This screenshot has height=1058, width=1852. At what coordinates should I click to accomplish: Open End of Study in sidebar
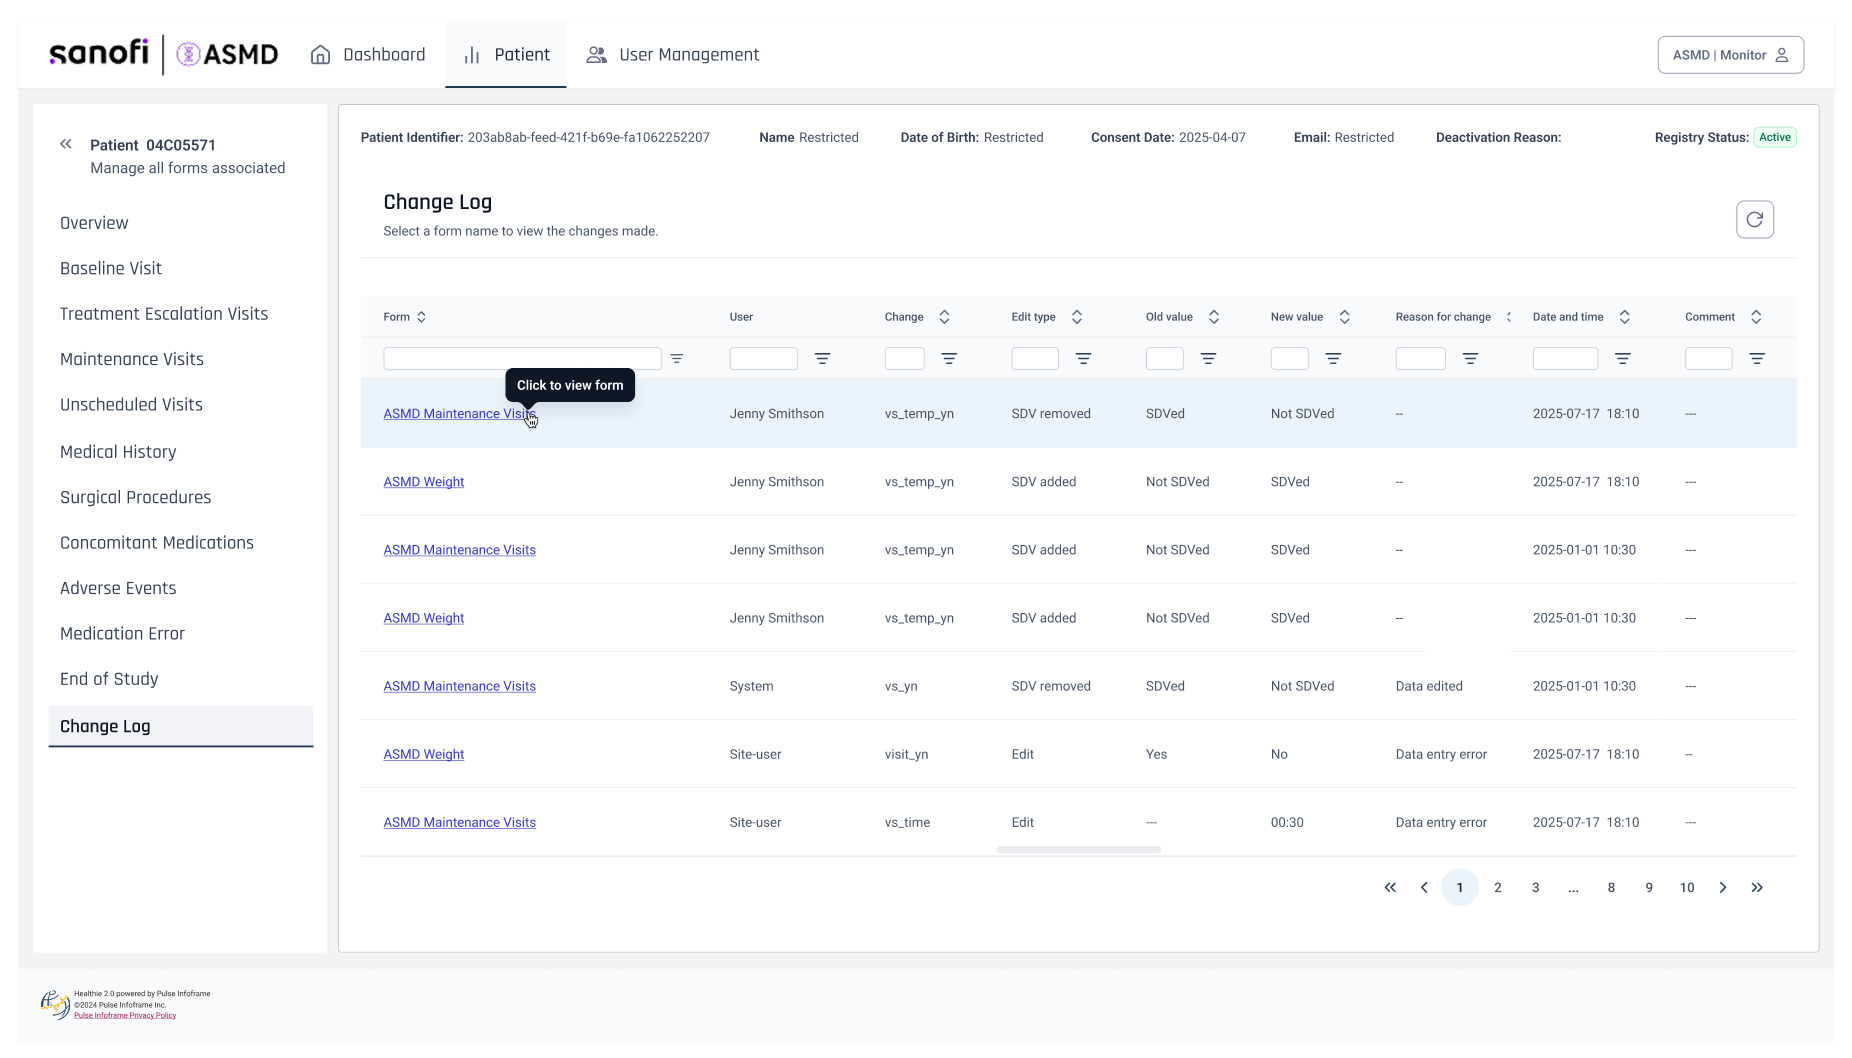point(109,679)
